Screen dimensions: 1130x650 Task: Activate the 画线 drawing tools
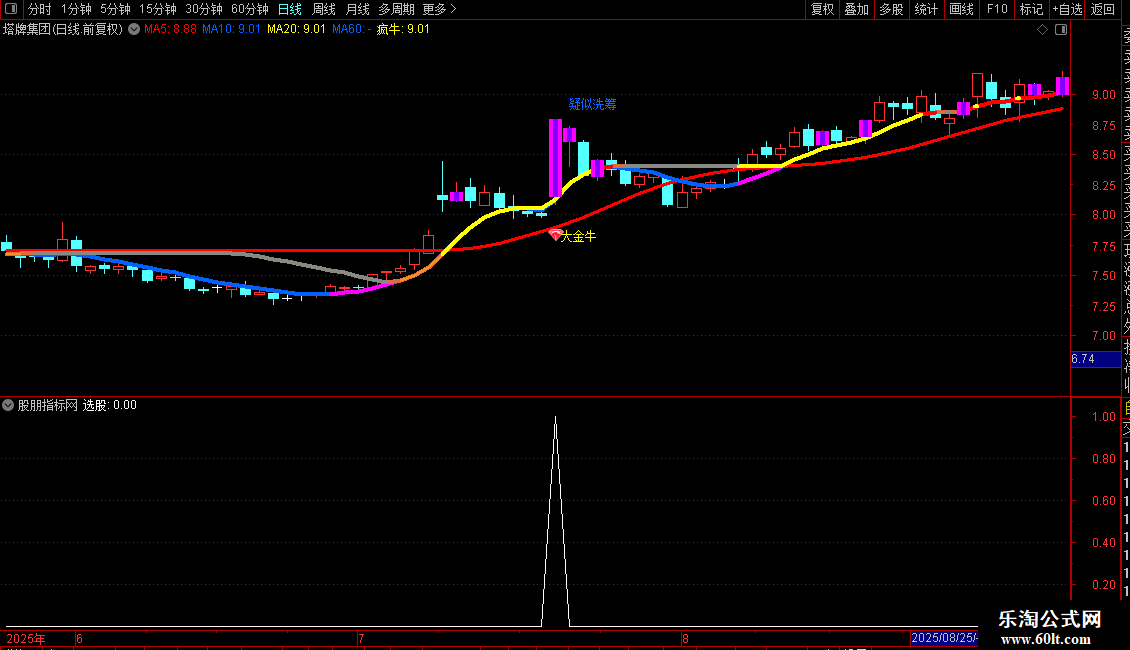point(961,9)
